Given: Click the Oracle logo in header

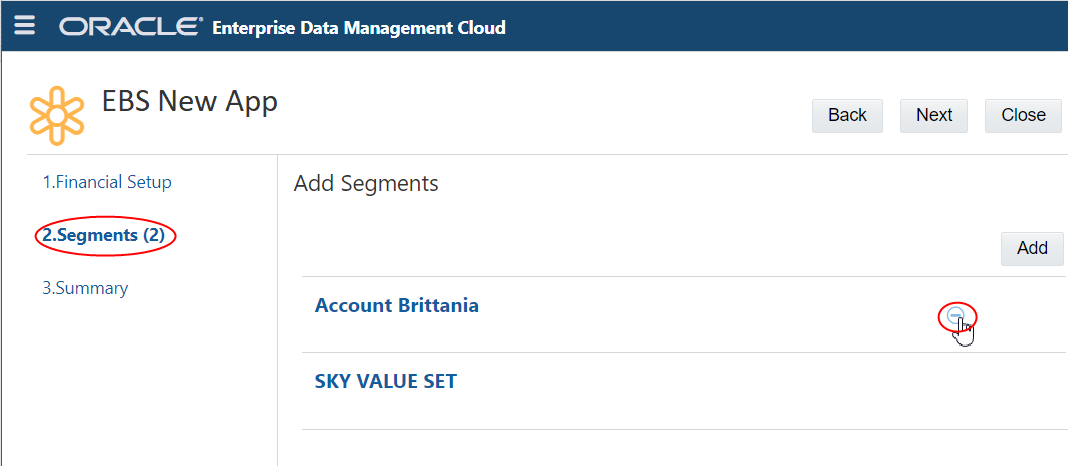Looking at the screenshot, I should tap(131, 27).
